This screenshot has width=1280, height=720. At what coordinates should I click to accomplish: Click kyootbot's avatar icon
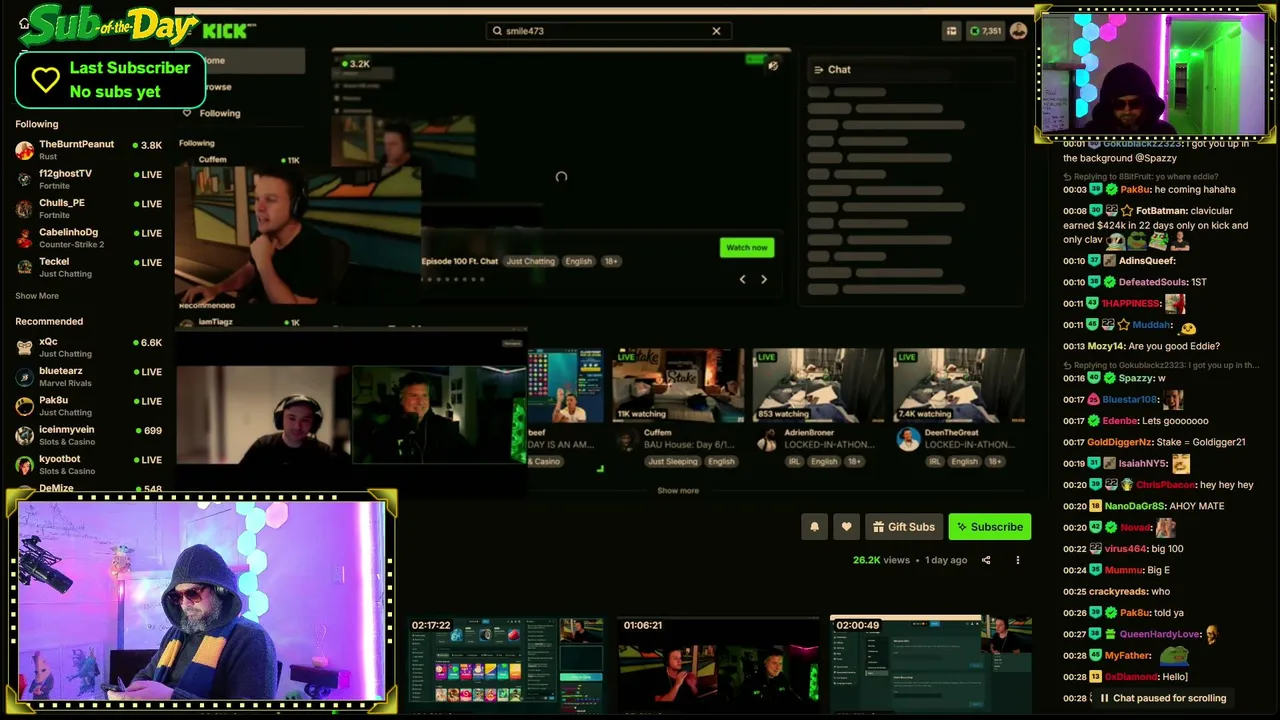[x=24, y=465]
